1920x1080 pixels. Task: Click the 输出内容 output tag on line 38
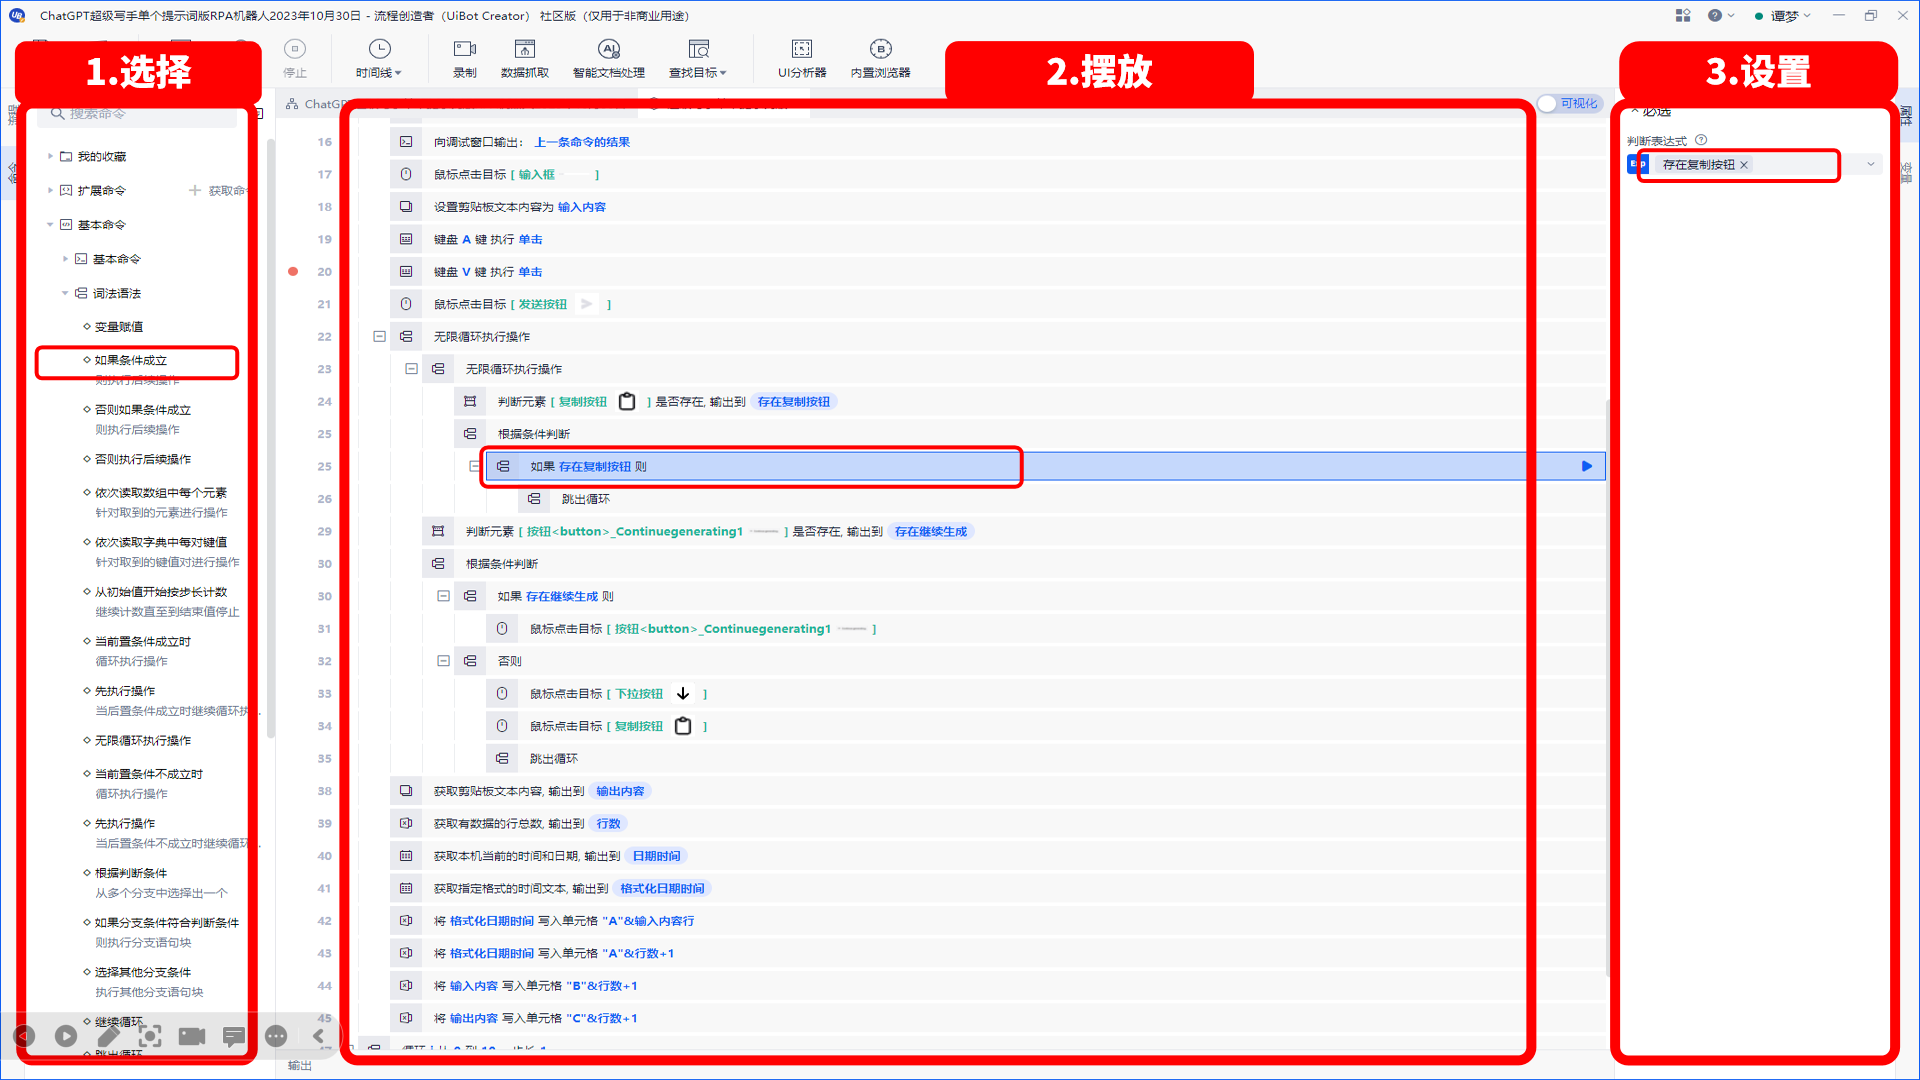(620, 791)
